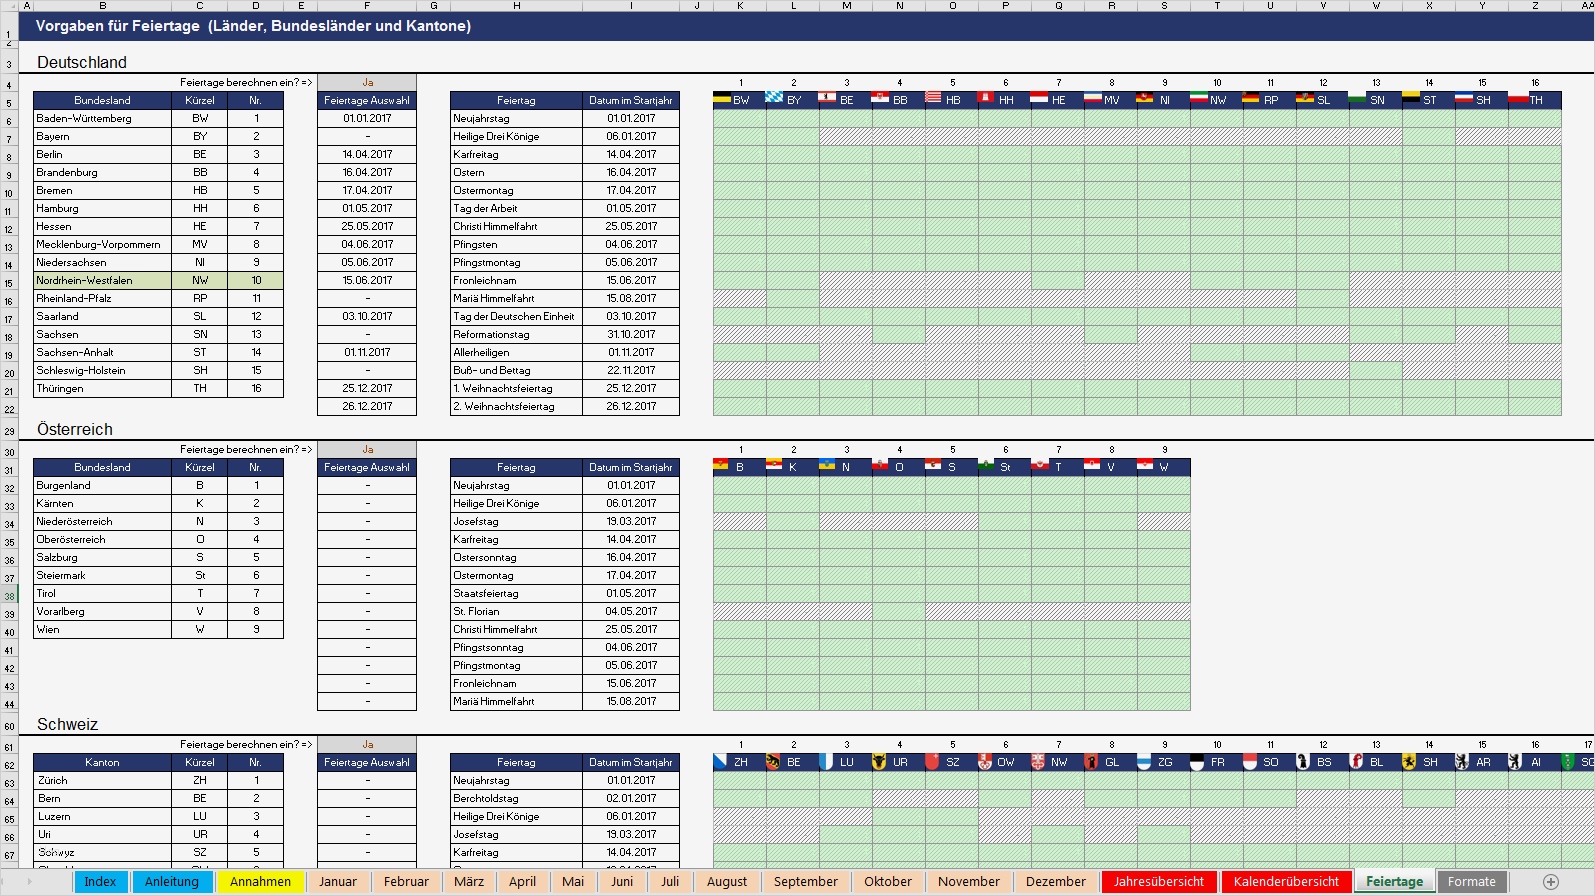Click the Sachsen SN flag icon
Viewport: 1595px width, 896px height.
1357,97
